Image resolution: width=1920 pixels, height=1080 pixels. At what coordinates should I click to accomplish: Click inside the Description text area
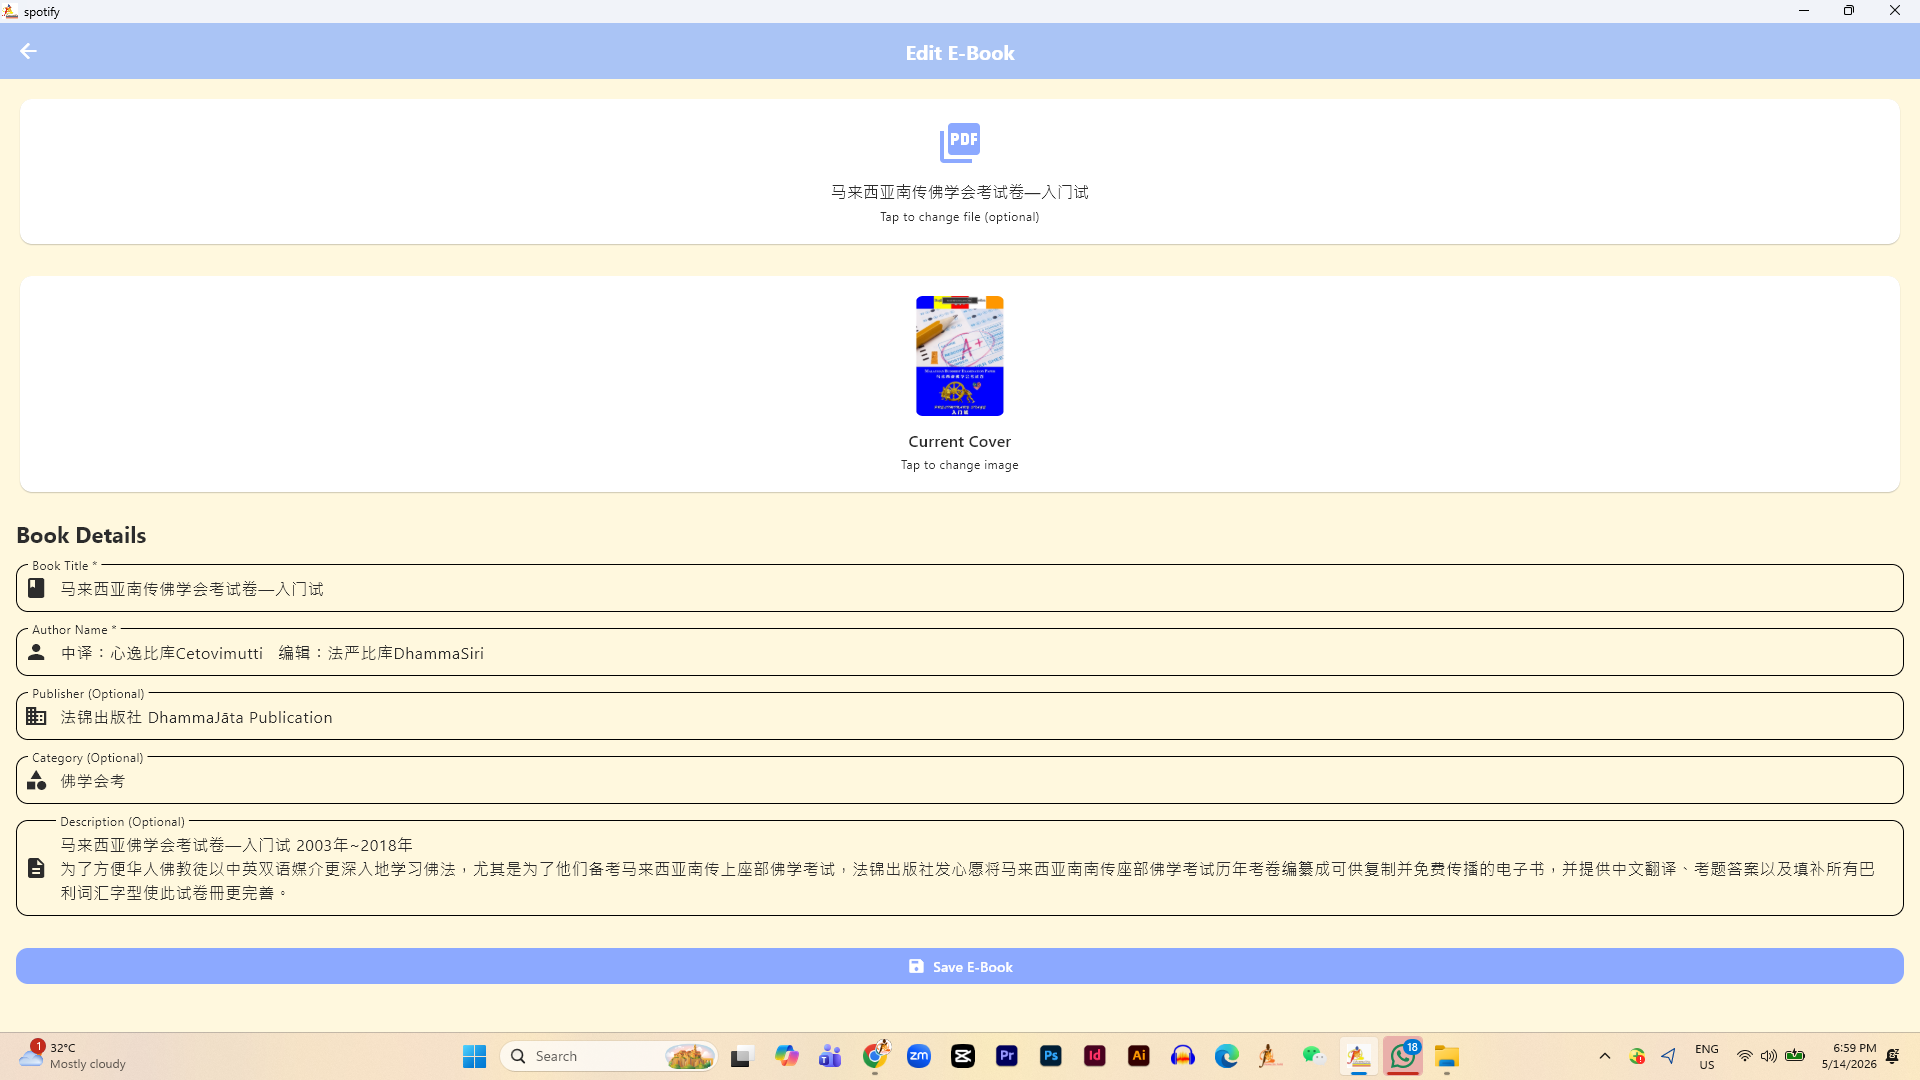(x=960, y=868)
